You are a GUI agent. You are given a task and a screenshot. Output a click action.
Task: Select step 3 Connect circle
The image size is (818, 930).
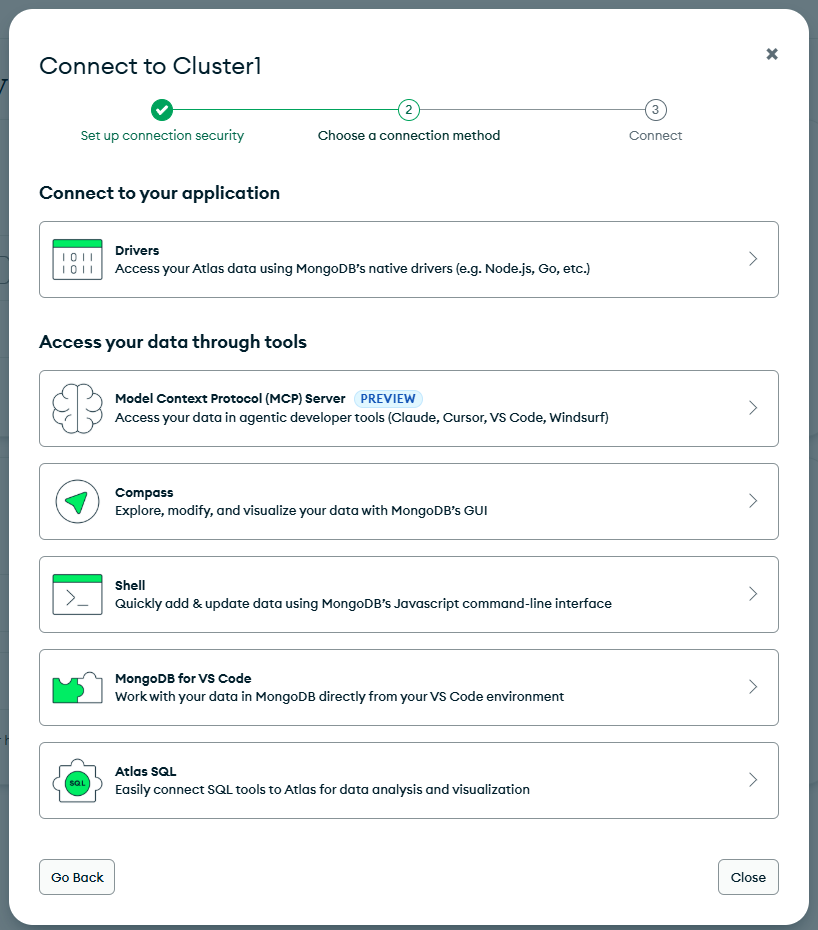click(655, 110)
